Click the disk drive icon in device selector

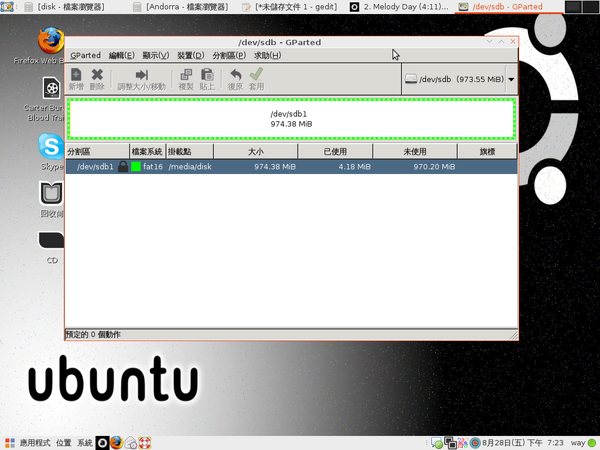point(411,79)
